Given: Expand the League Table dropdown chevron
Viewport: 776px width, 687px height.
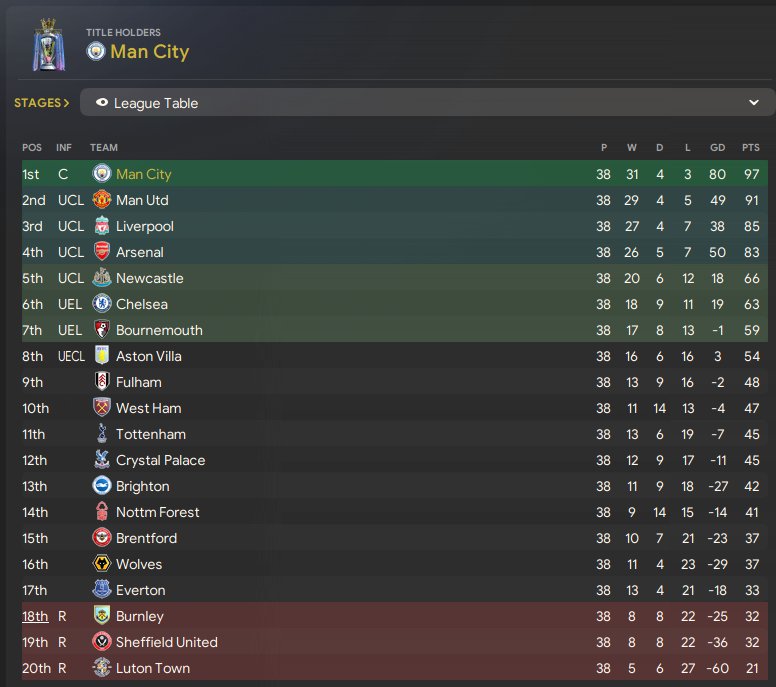Looking at the screenshot, I should pyautogui.click(x=754, y=102).
